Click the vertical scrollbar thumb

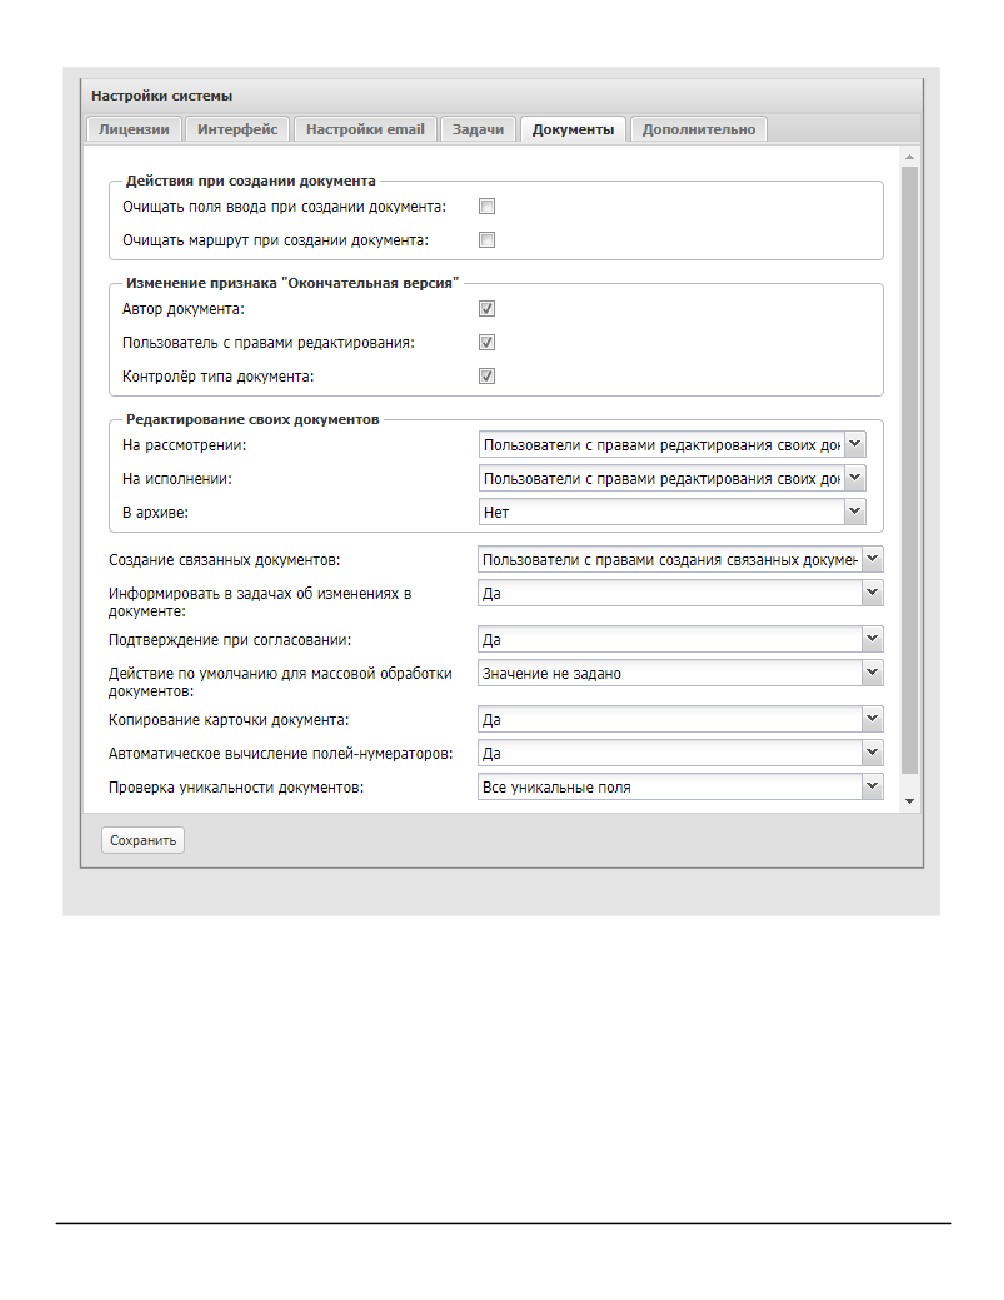point(909,470)
